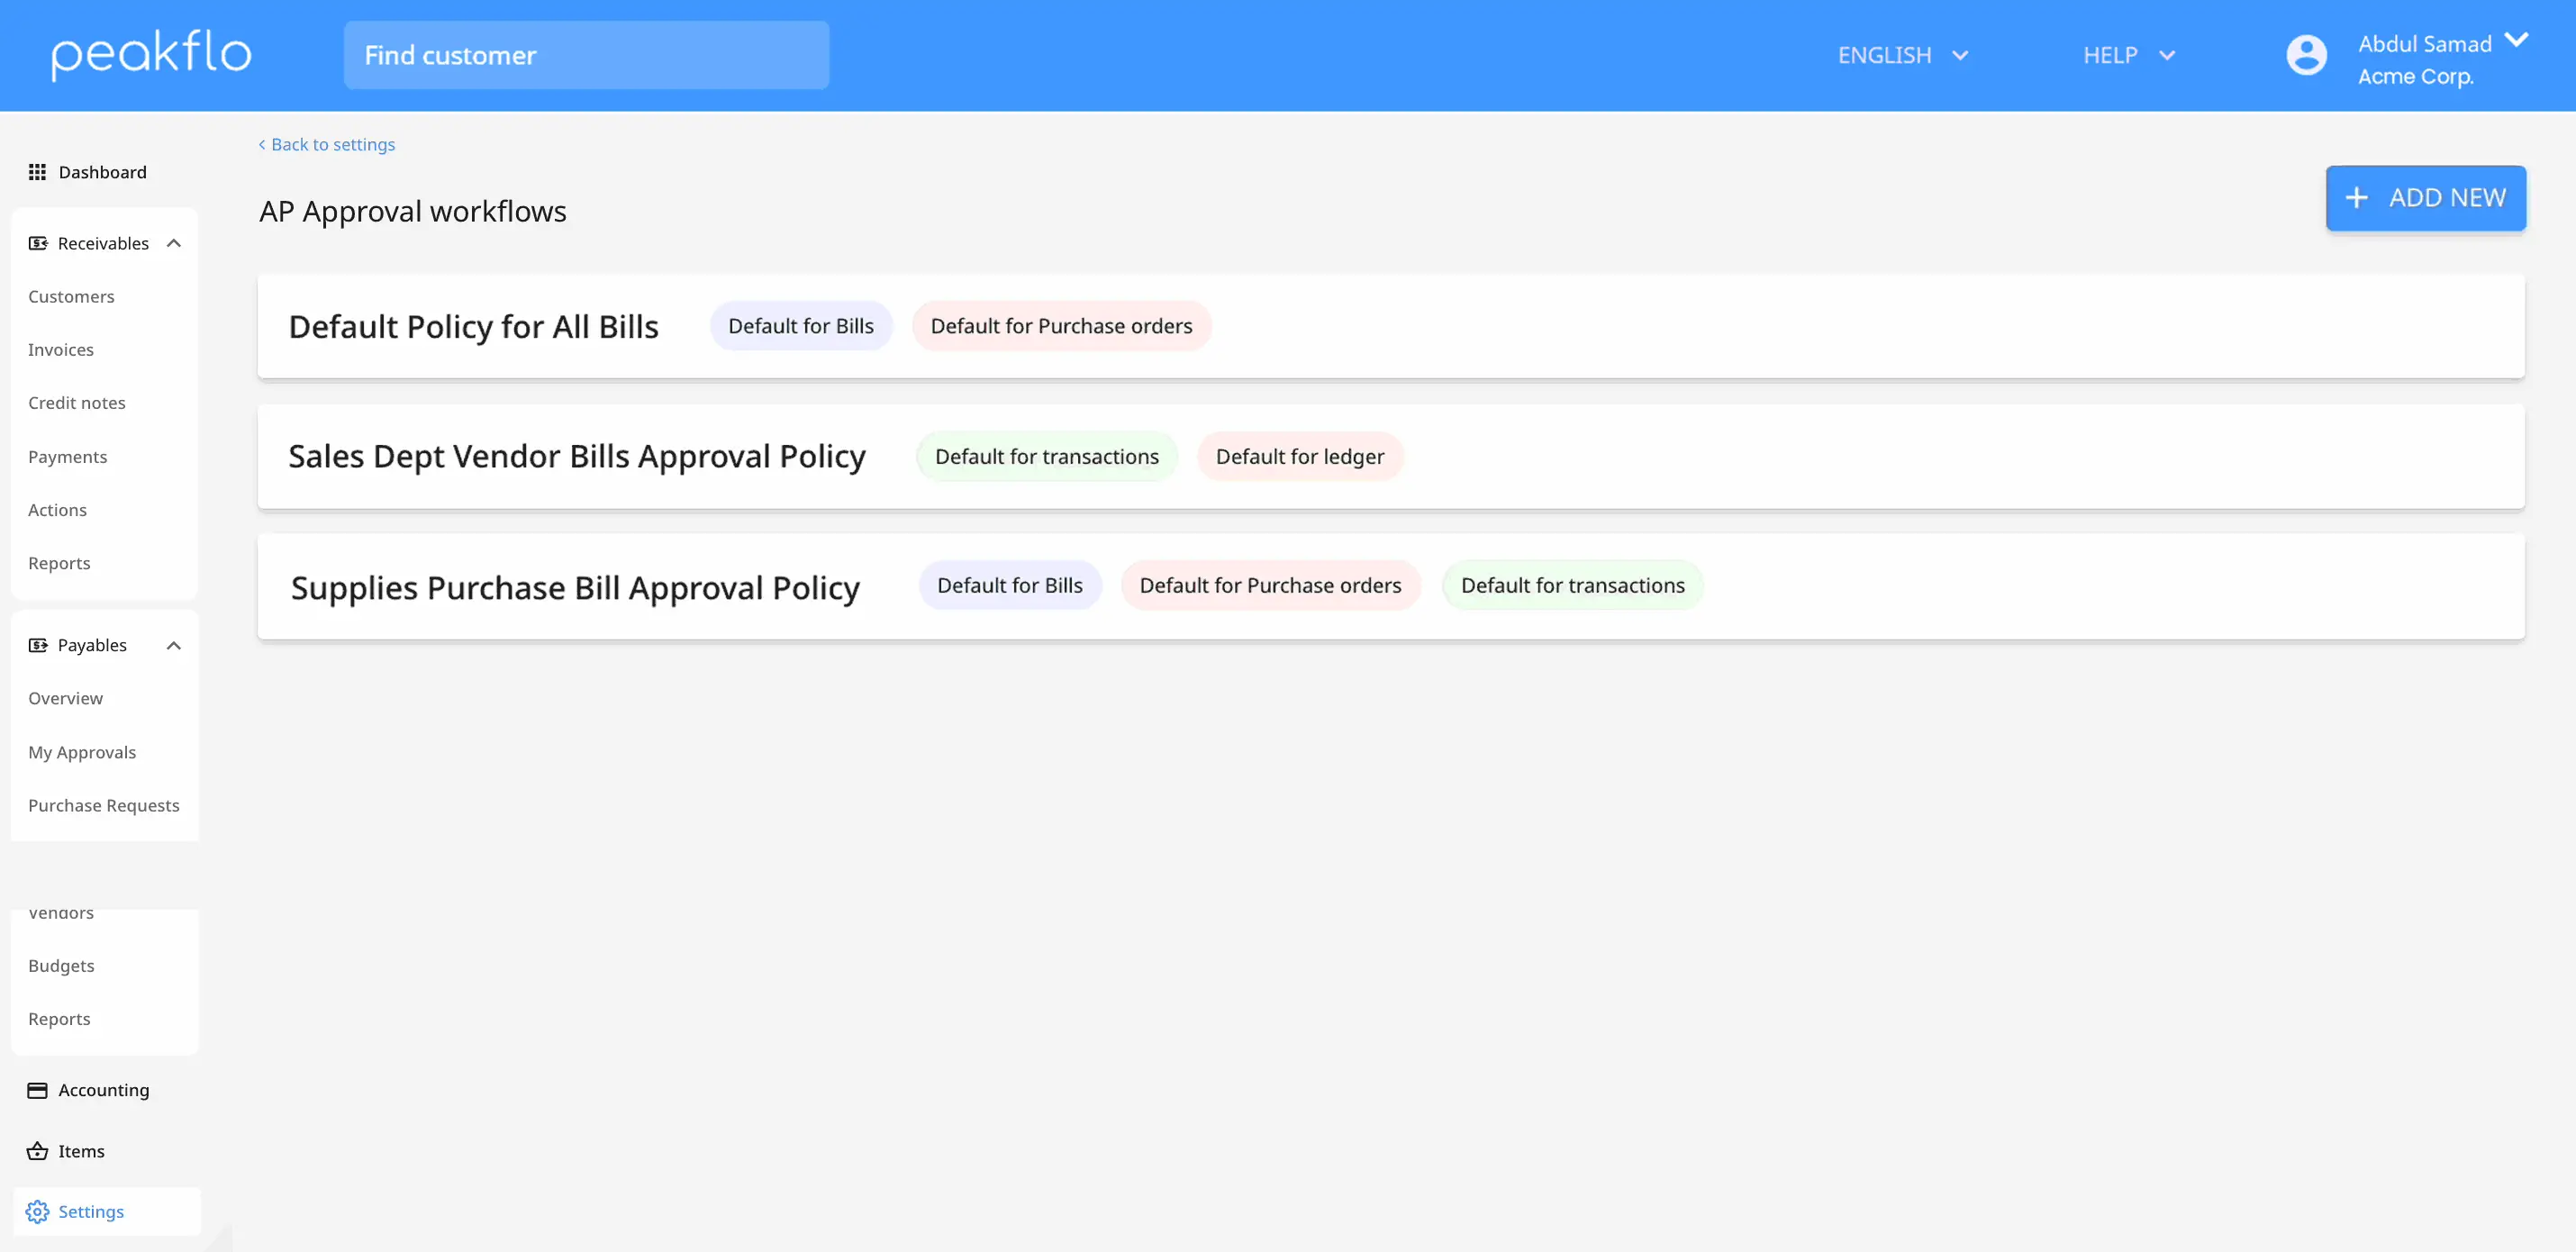The image size is (2576, 1252).
Task: Click the grid/dashboard icon next to Dashboard
Action: [x=36, y=173]
